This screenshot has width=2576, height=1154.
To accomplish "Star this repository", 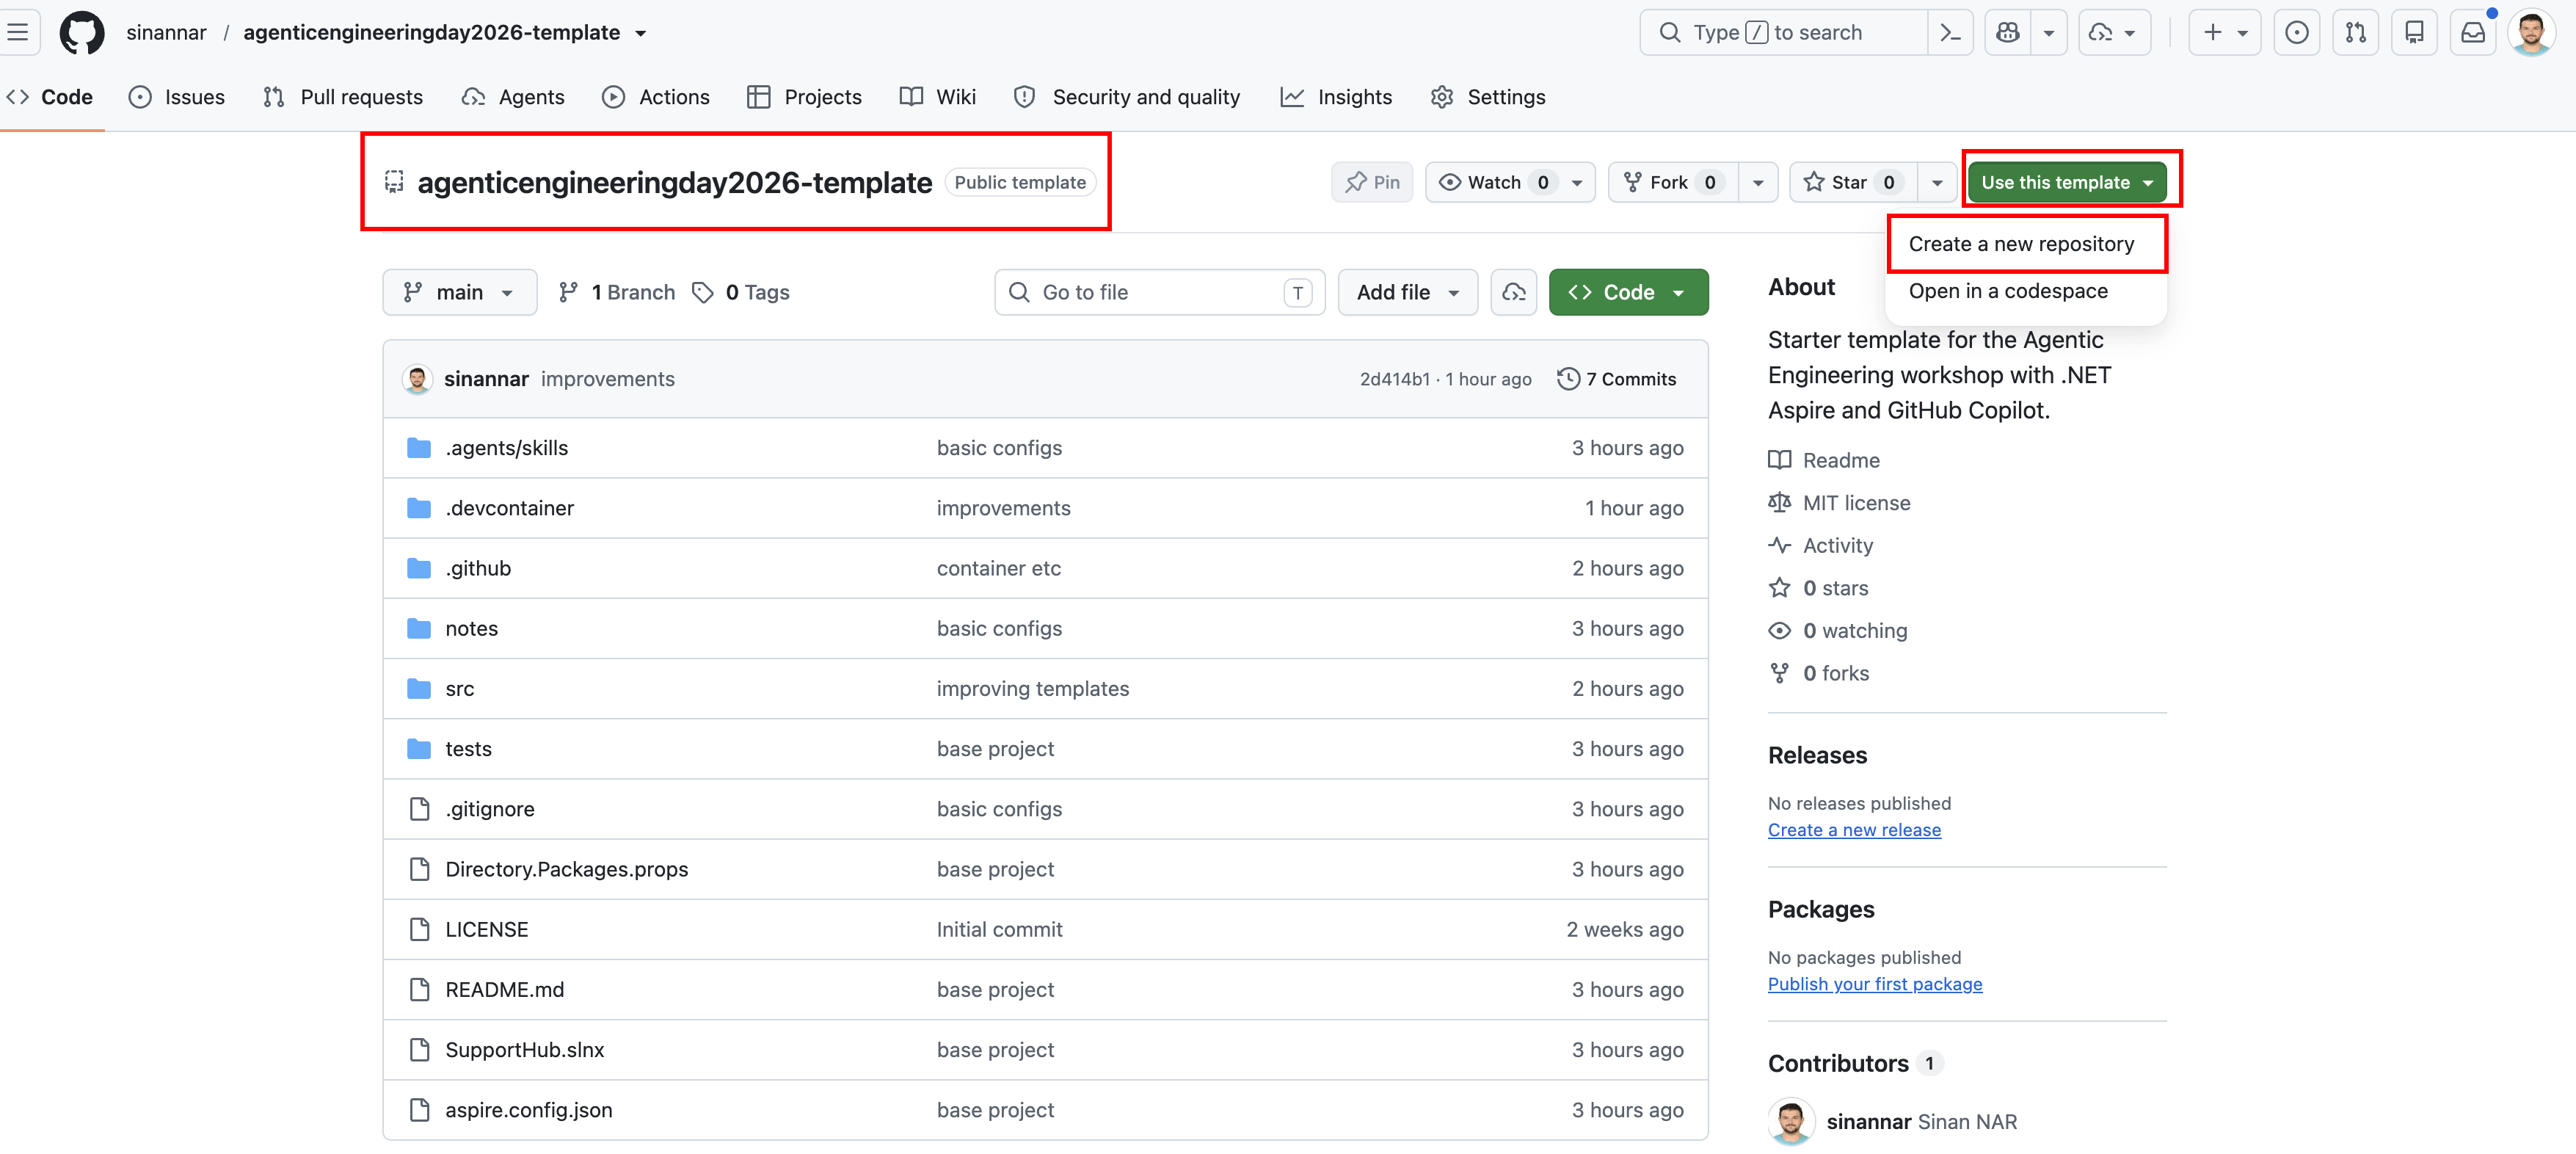I will pos(1852,182).
